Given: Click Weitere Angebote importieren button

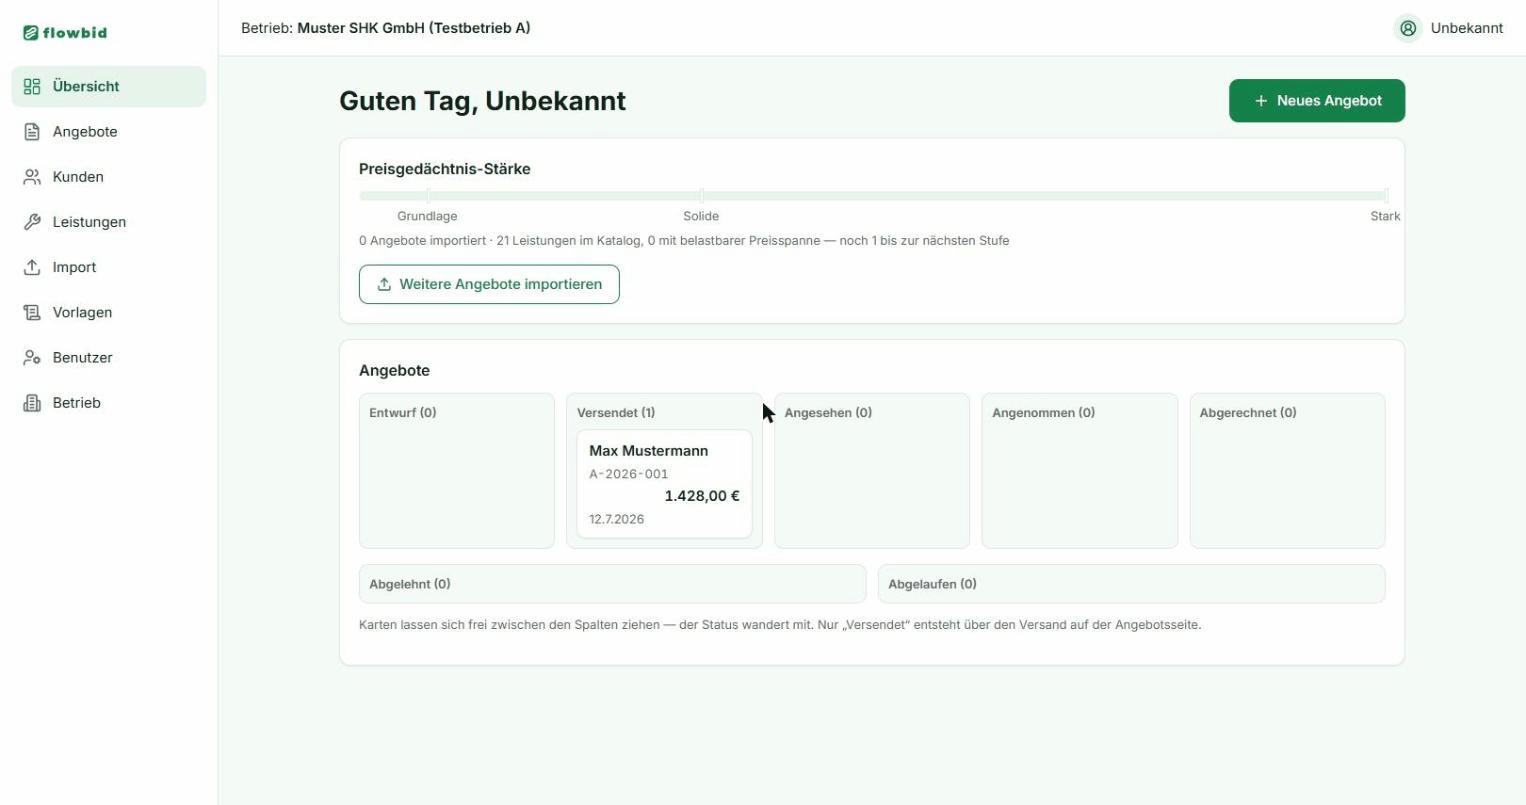Looking at the screenshot, I should click(489, 284).
